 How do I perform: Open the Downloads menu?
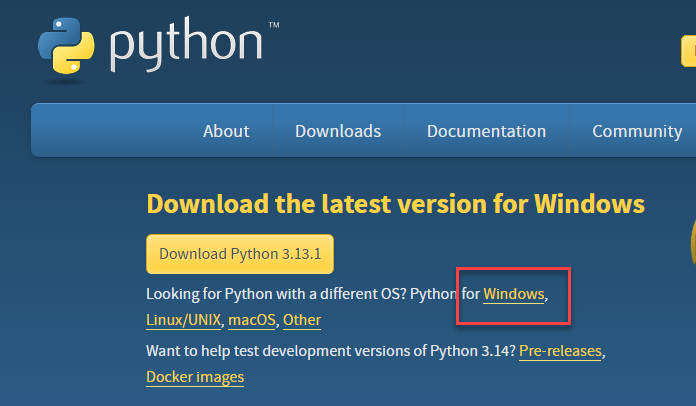coord(338,131)
